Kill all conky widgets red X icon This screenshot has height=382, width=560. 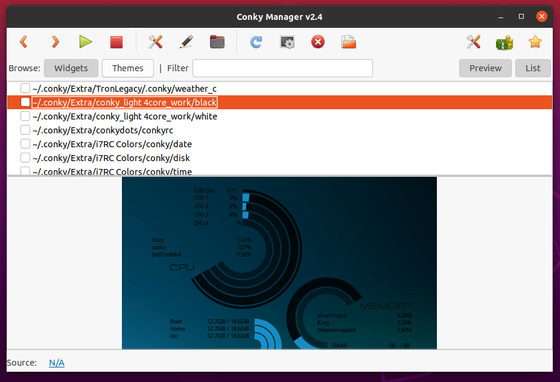point(318,42)
